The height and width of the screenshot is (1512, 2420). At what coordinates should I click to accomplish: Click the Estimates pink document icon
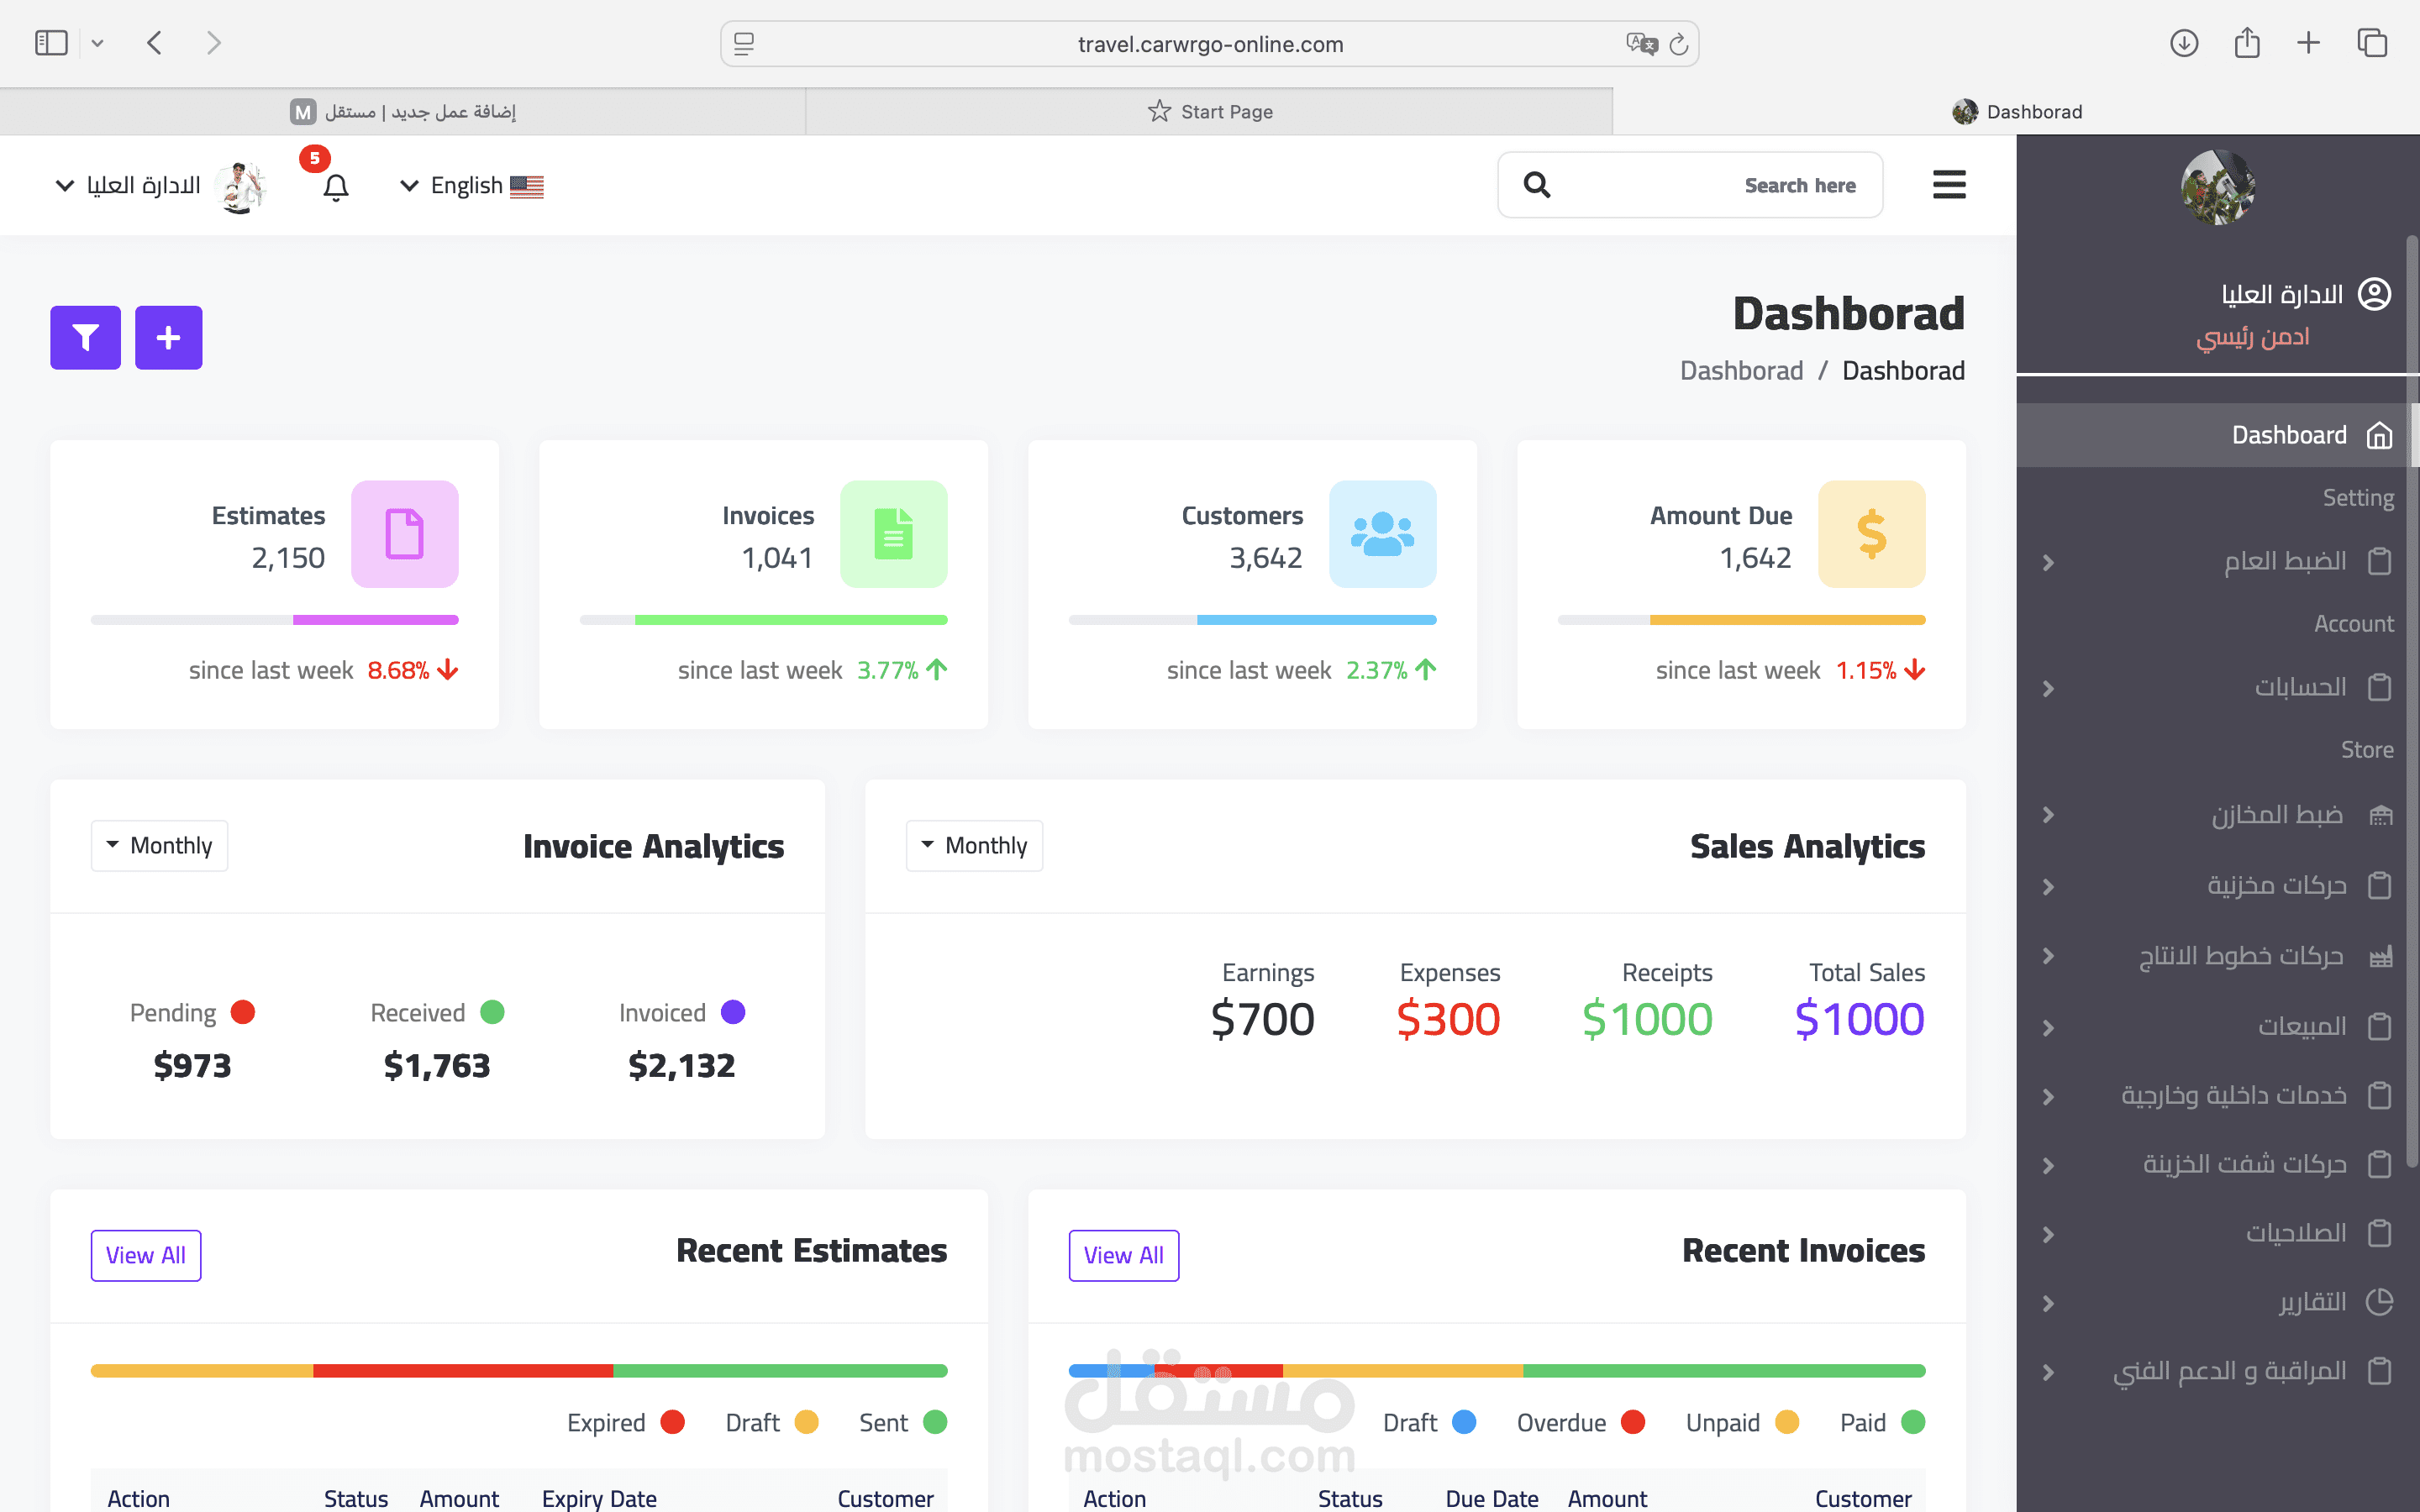coord(404,533)
